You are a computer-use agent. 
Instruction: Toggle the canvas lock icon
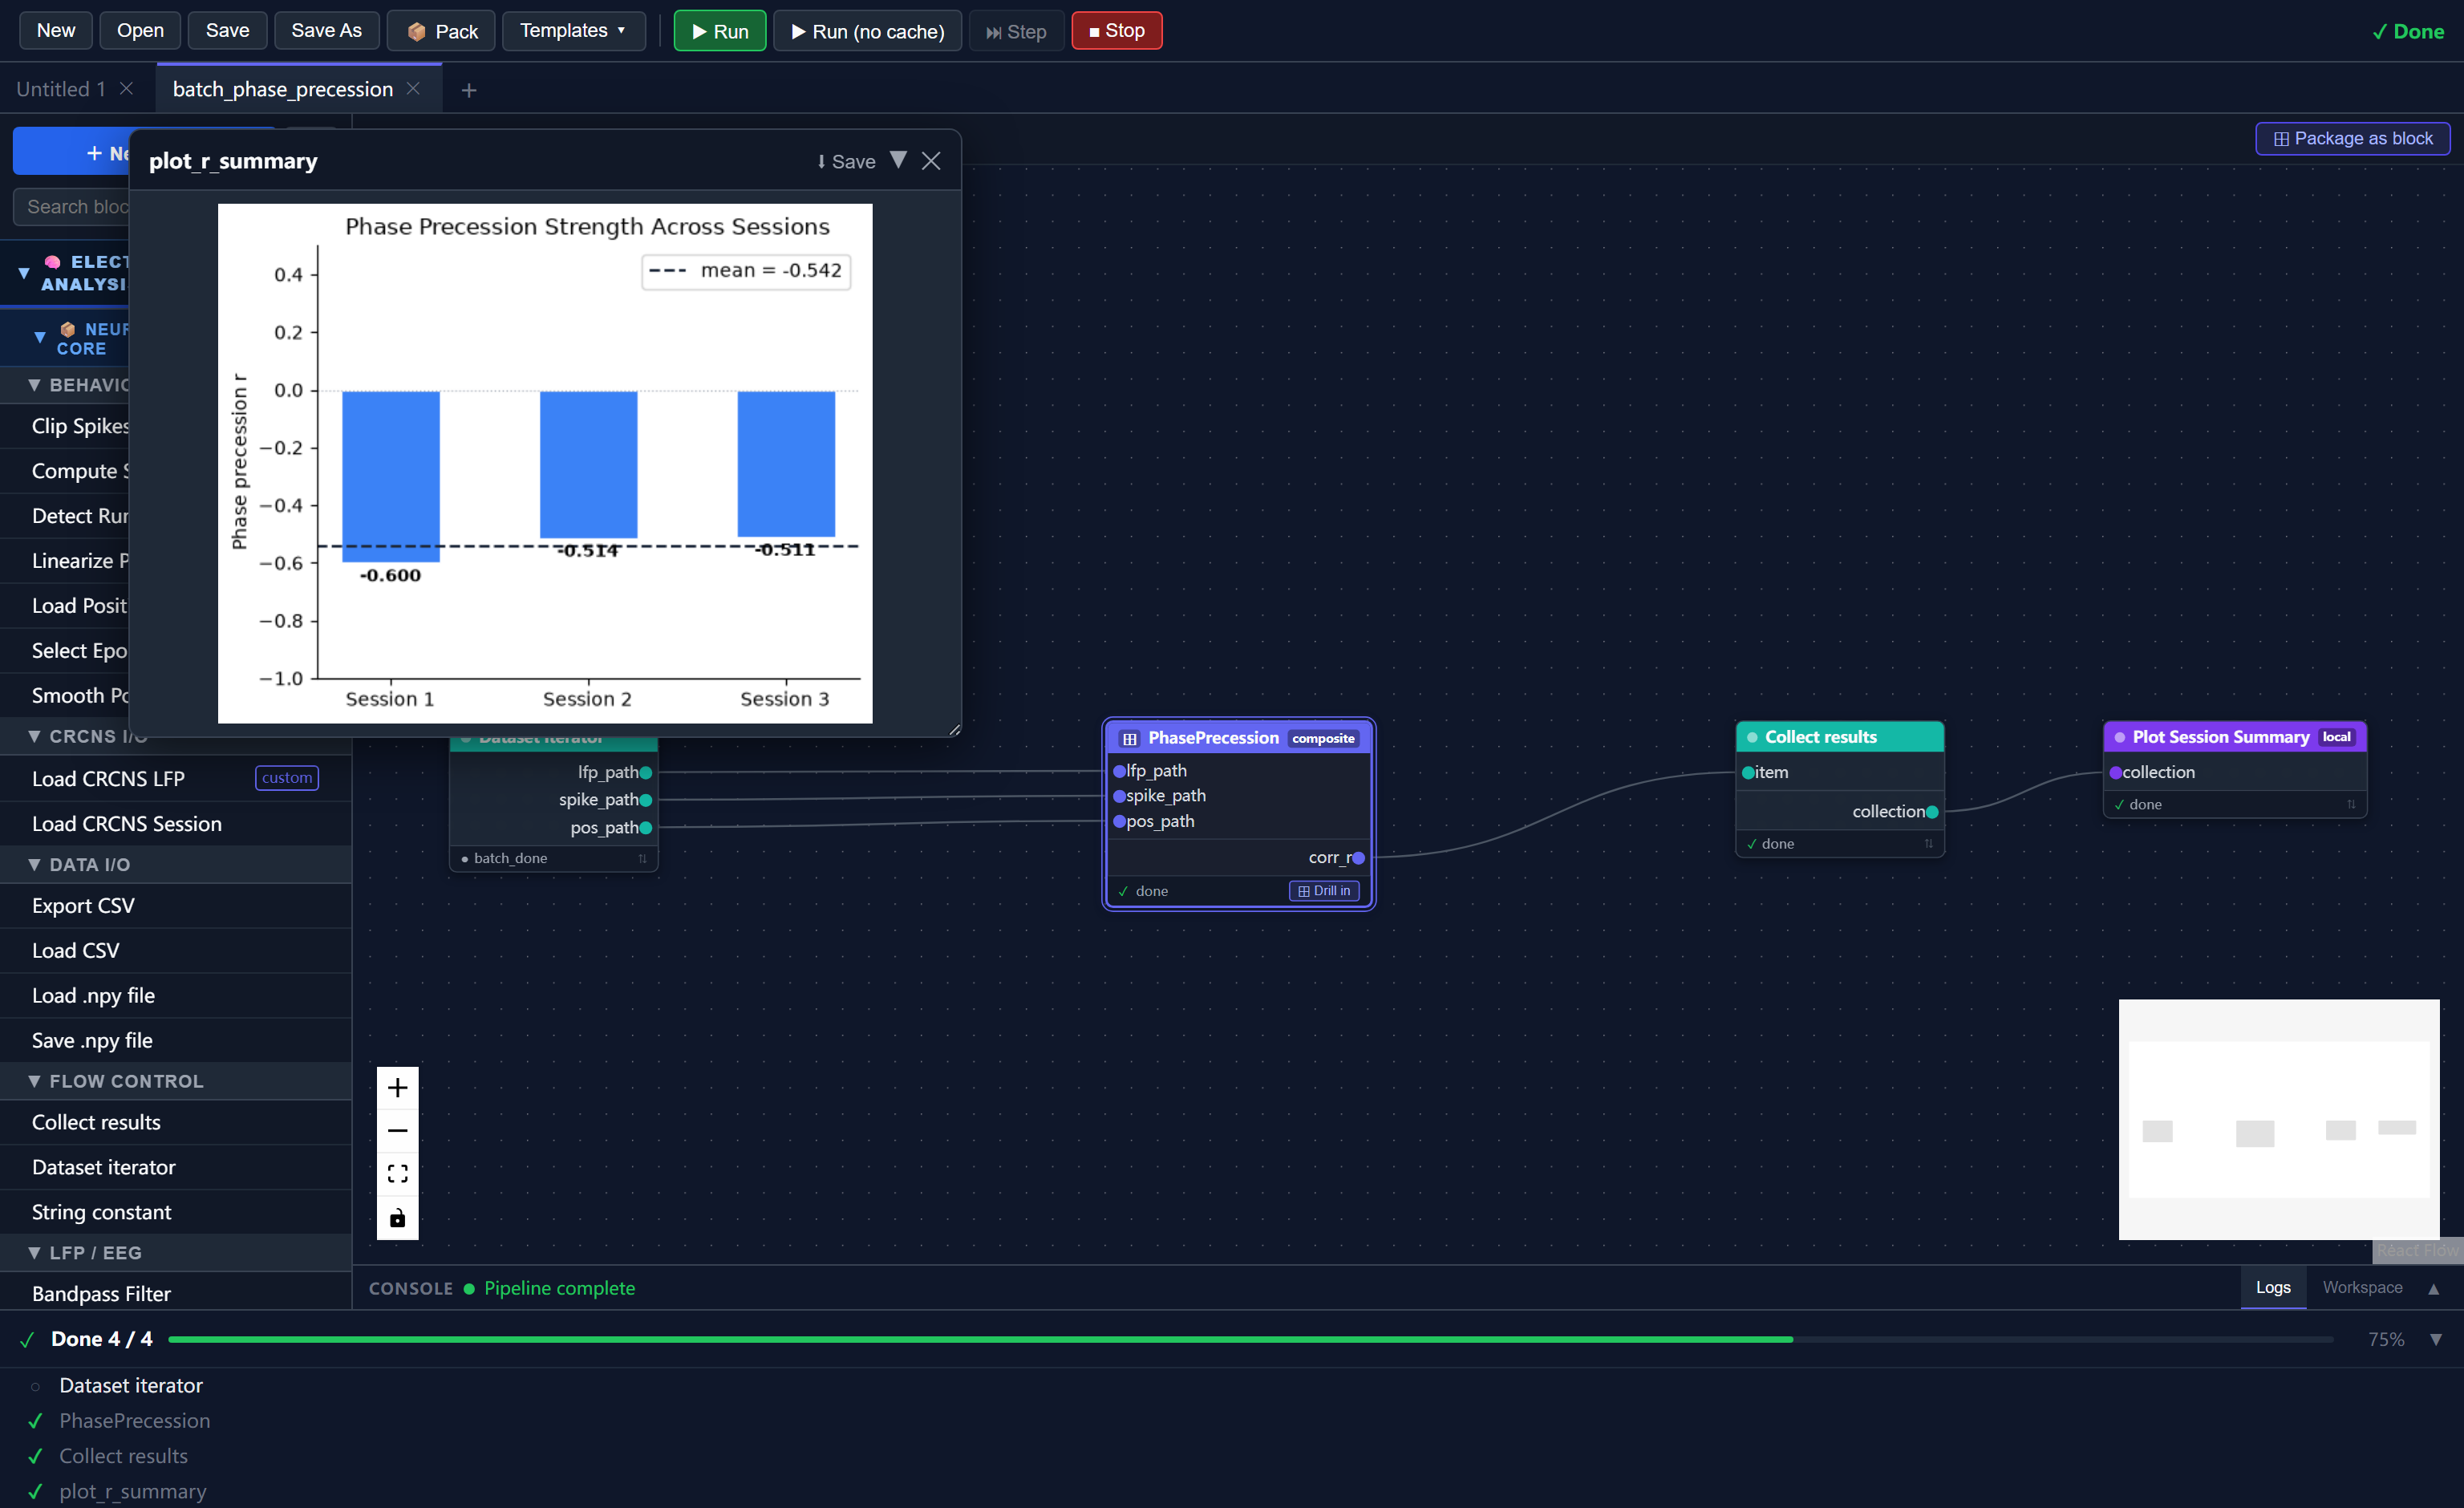[x=397, y=1217]
